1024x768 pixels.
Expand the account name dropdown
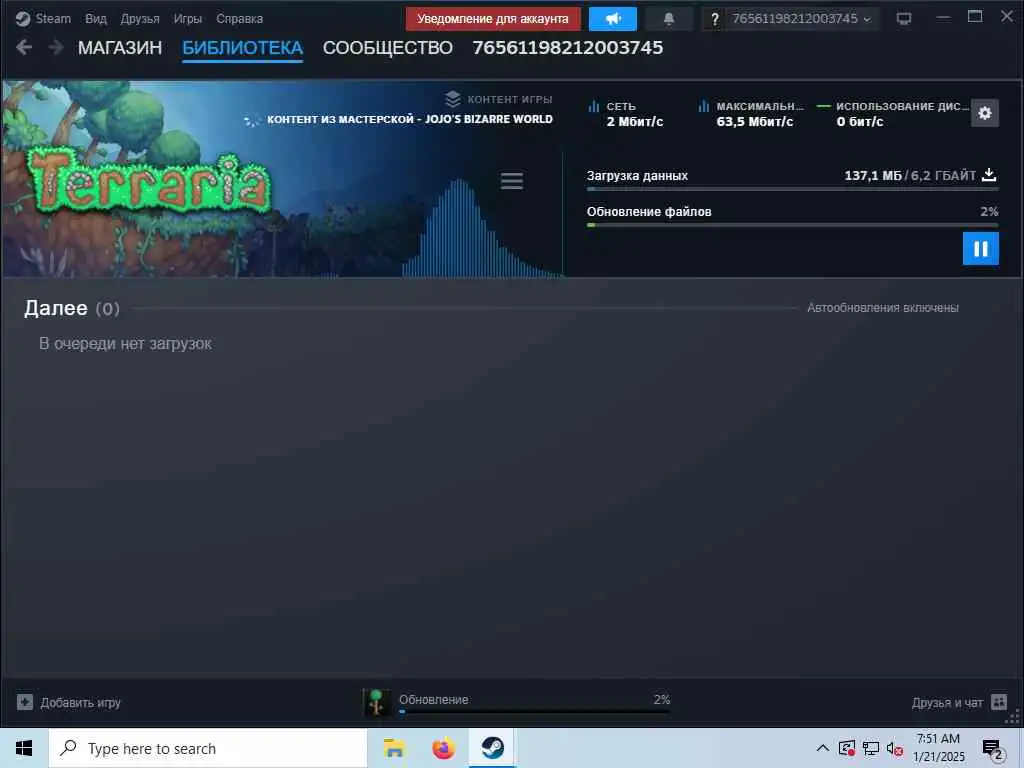pos(801,19)
